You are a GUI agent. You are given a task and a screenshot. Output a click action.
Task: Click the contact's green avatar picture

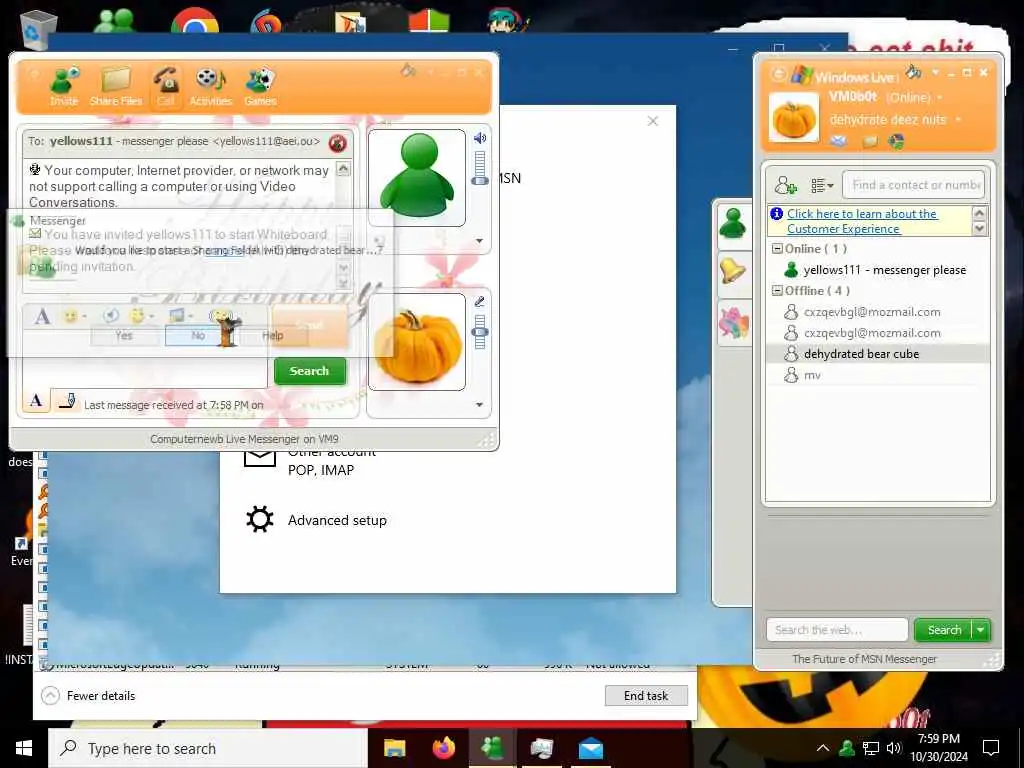[x=417, y=177]
